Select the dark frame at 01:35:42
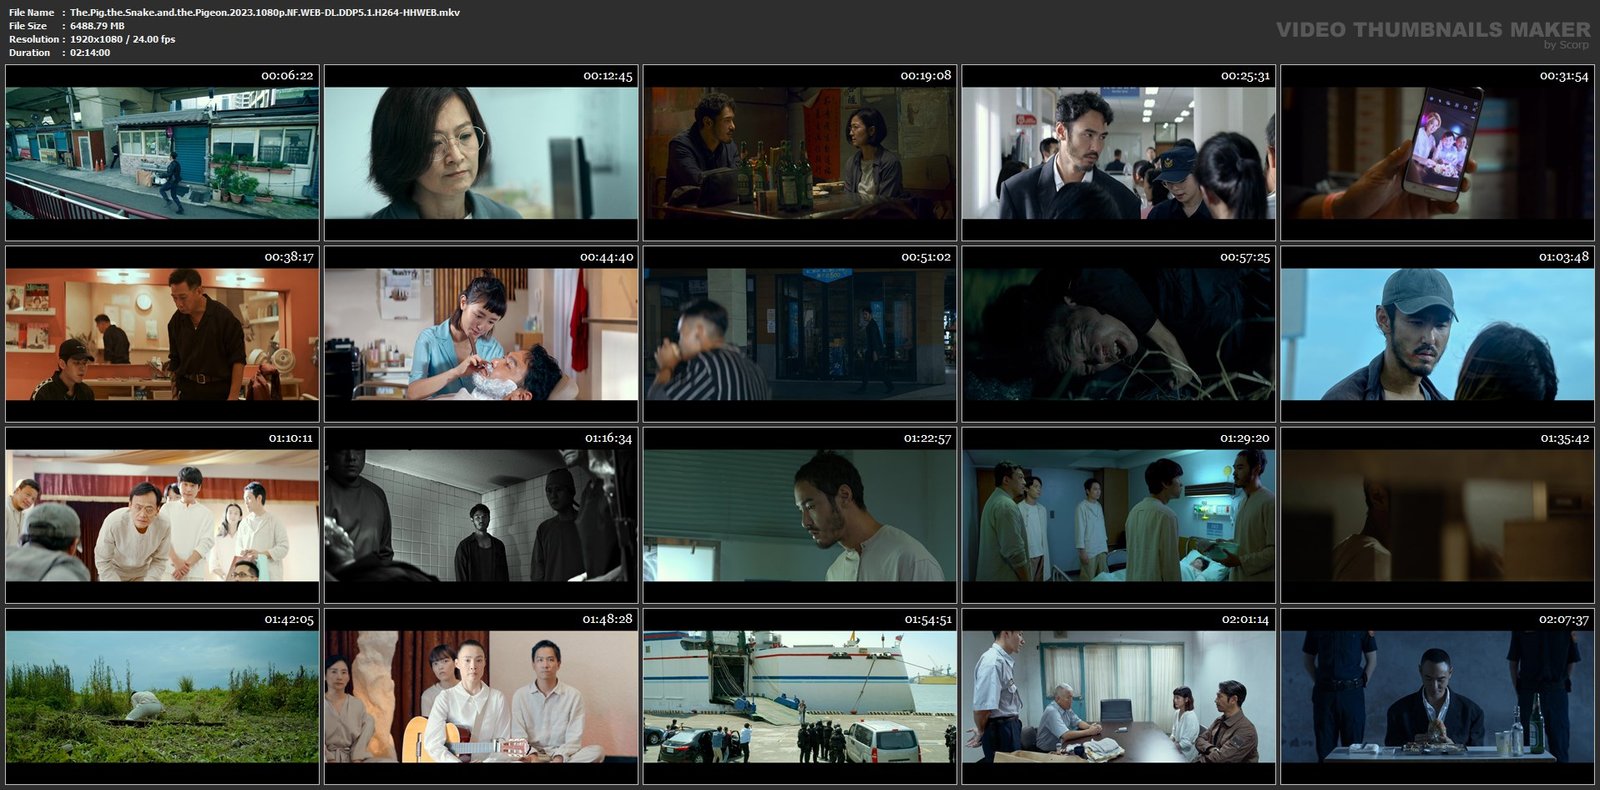 (x=1438, y=515)
